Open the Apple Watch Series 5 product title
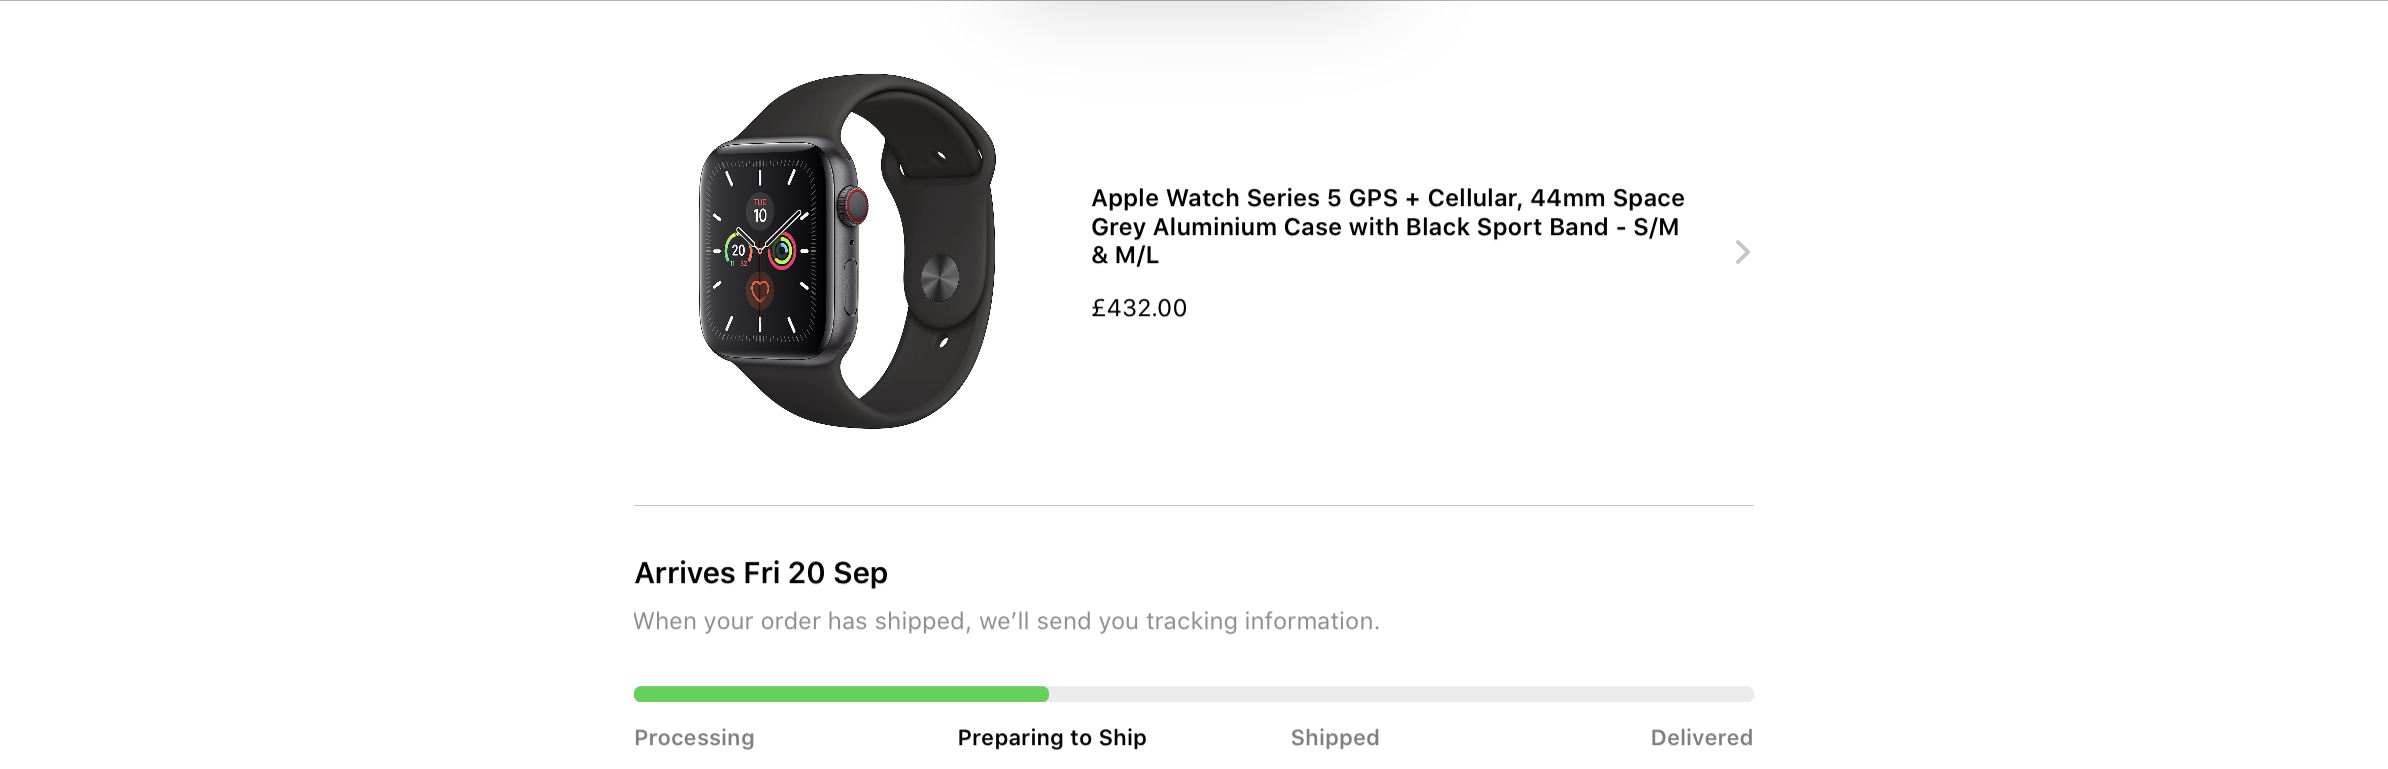The image size is (2388, 769). (x=1388, y=226)
